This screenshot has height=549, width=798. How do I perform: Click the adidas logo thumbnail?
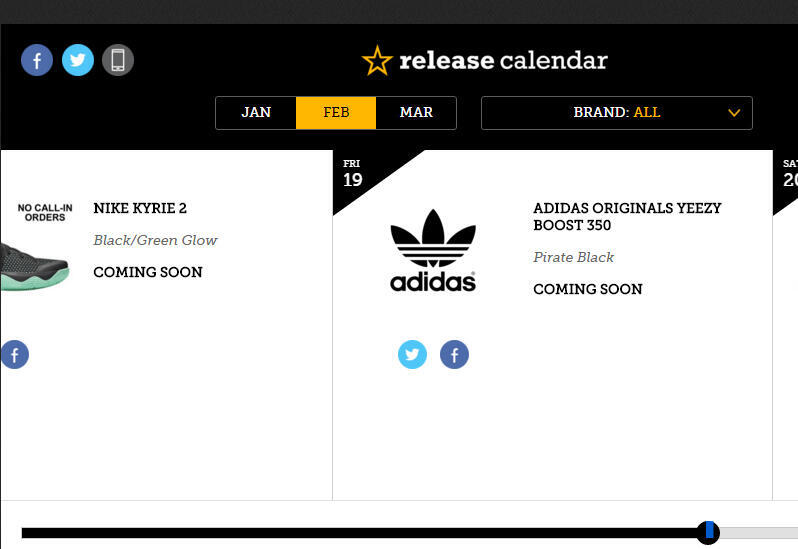[433, 250]
